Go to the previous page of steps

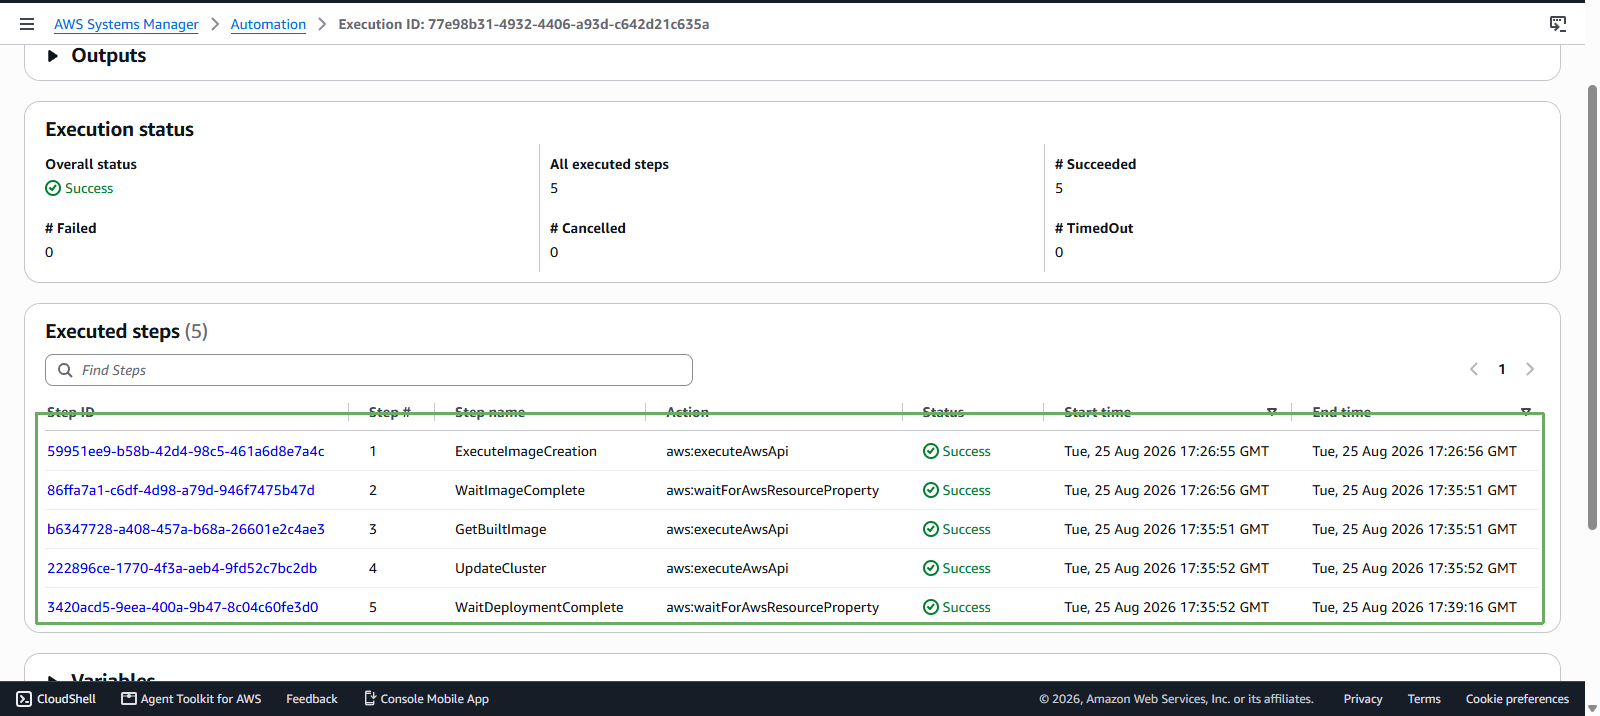tap(1473, 369)
